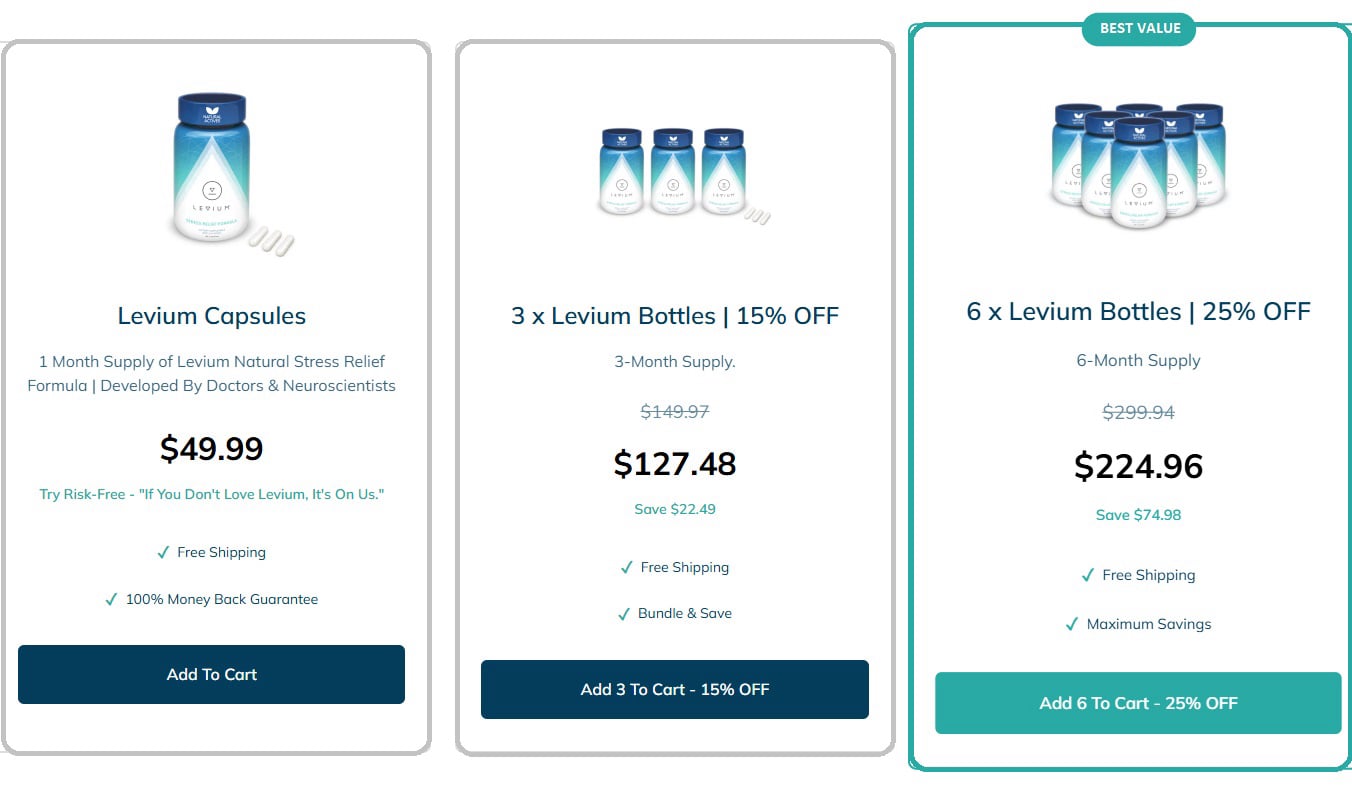This screenshot has width=1352, height=785.
Task: Open the 6 x Levium Bottles title
Action: (x=1138, y=311)
